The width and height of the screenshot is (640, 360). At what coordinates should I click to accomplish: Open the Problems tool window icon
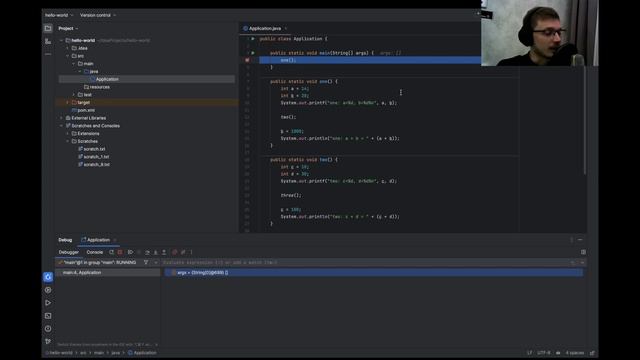pos(48,329)
